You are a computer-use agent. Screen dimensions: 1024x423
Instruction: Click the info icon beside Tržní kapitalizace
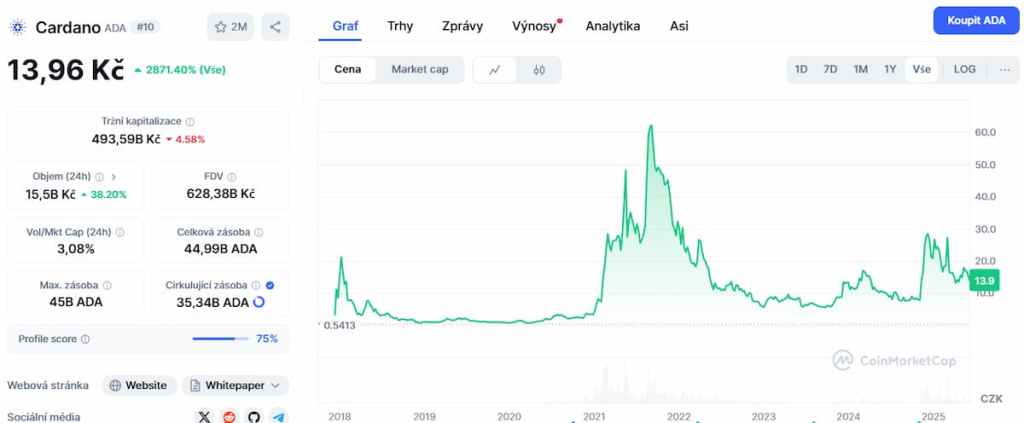(190, 121)
